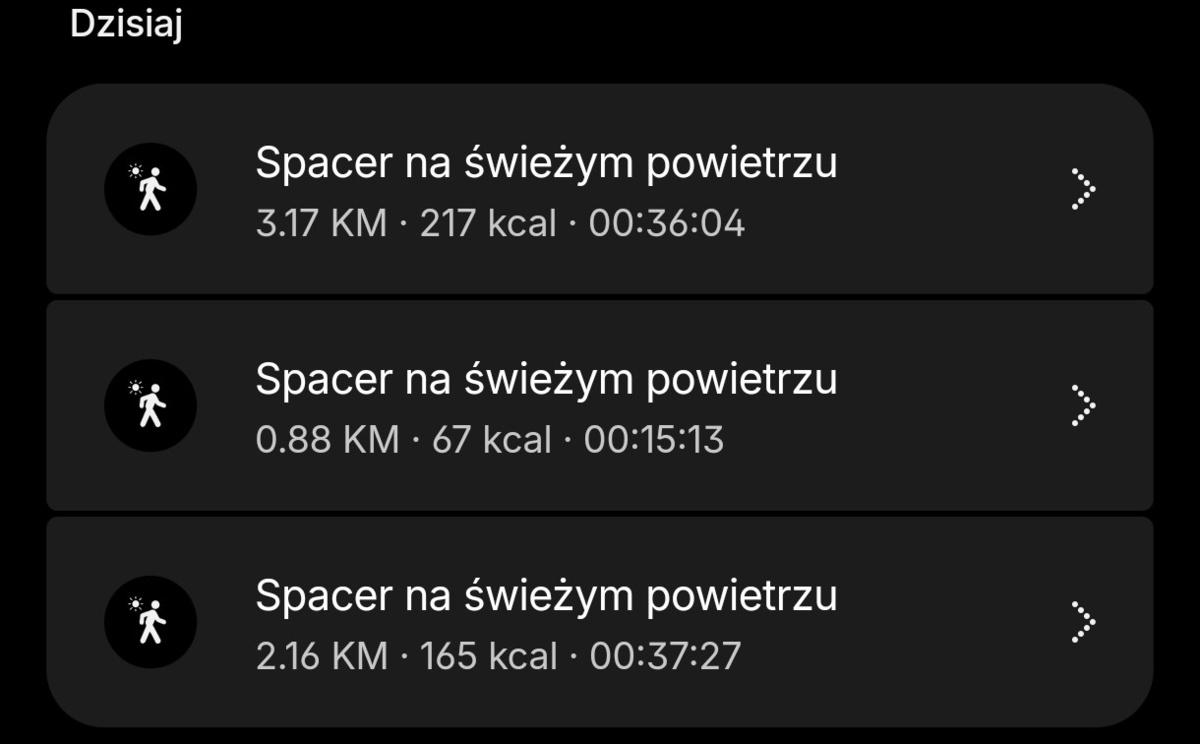
Task: Click the 00:15:13 duration value
Action: (x=654, y=440)
